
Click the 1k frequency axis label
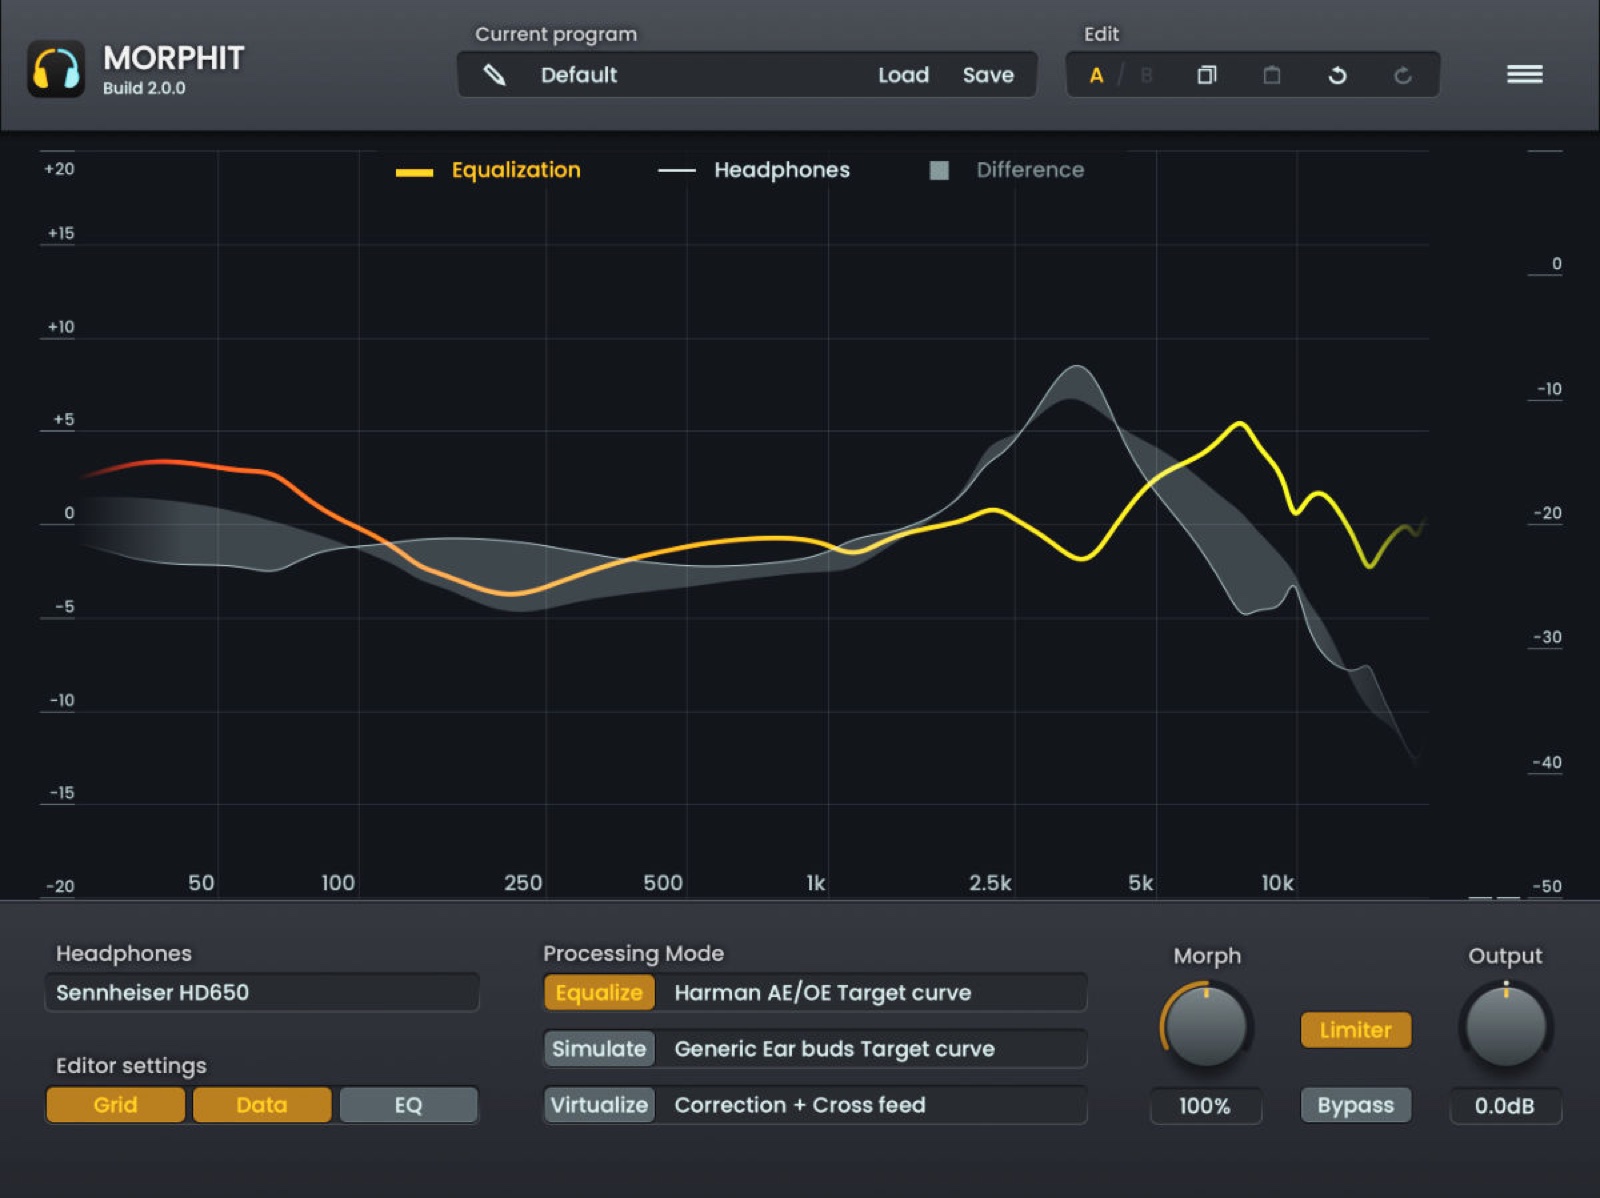816,883
